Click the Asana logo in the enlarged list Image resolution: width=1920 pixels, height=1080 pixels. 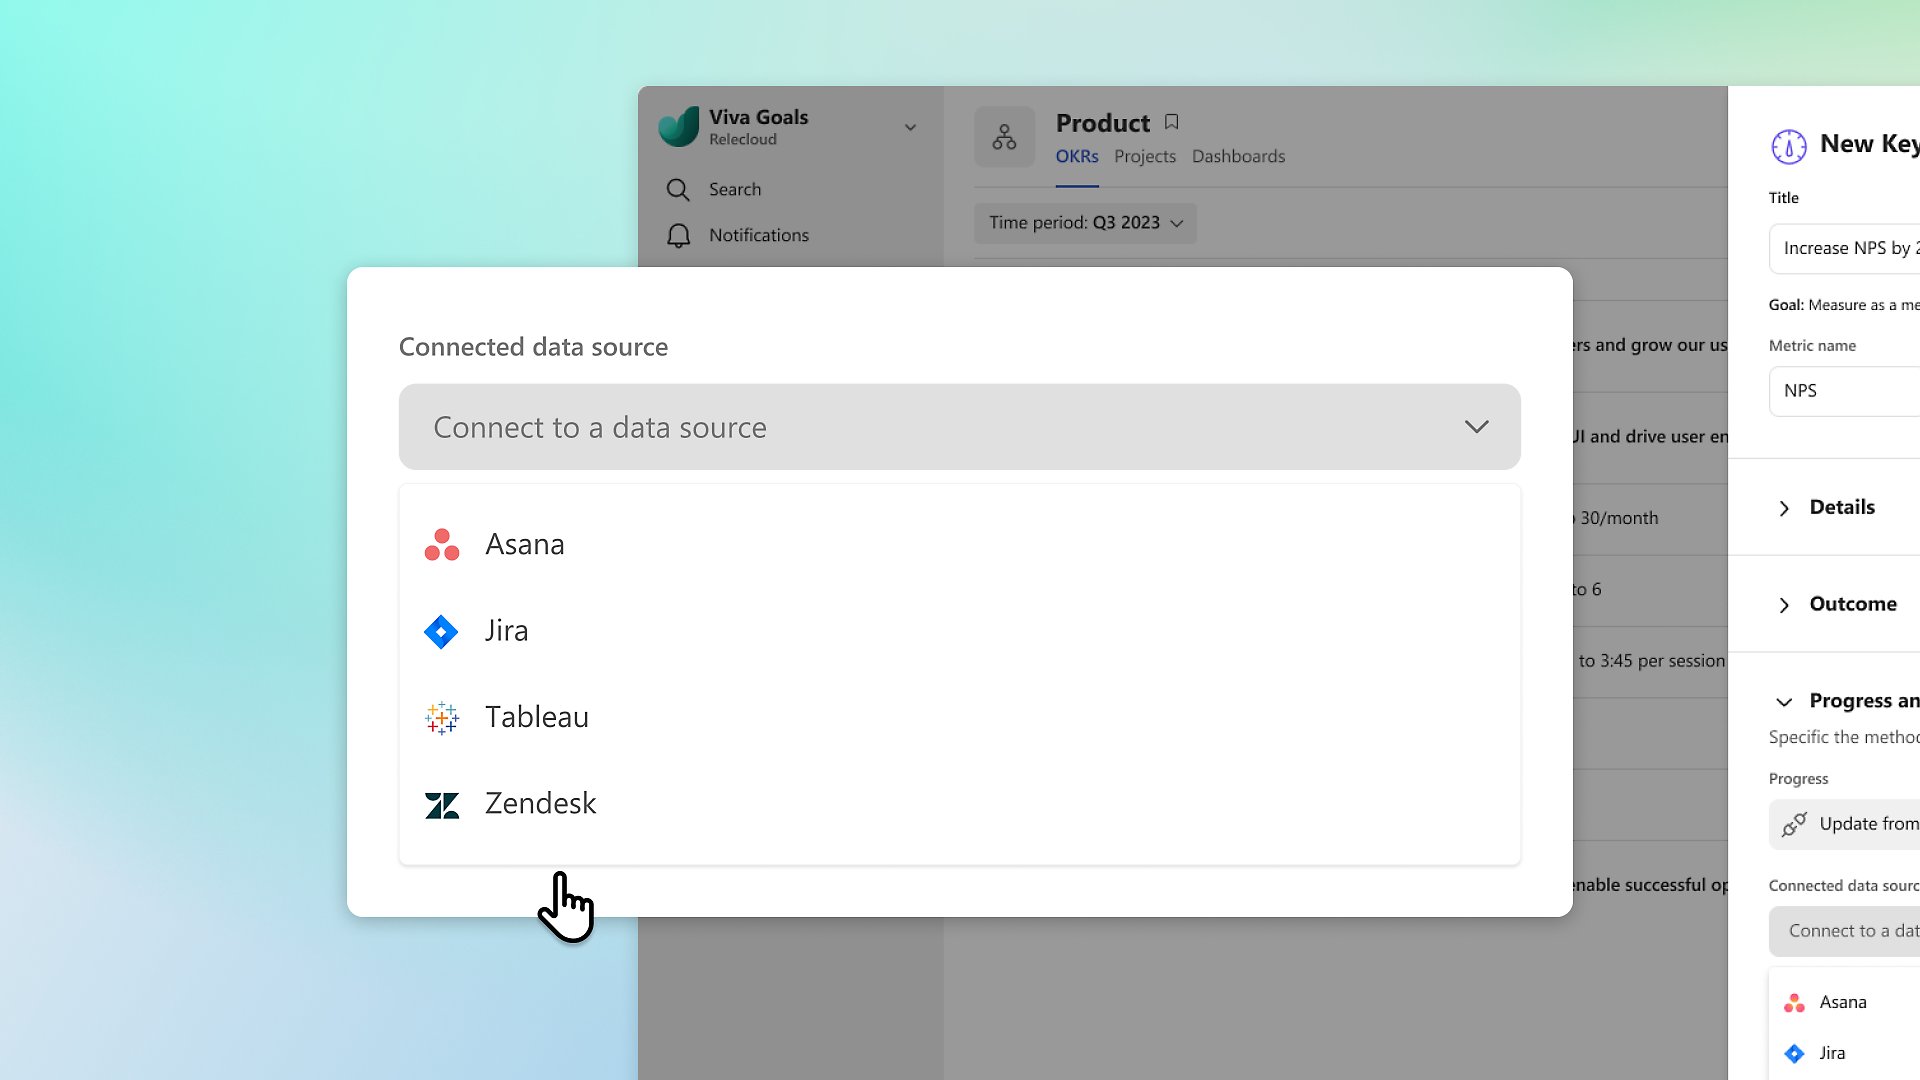(441, 545)
